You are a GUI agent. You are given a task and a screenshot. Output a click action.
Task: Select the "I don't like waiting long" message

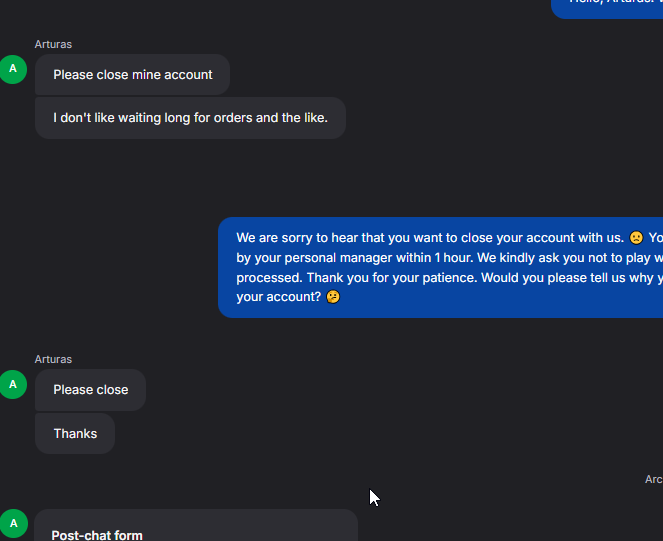point(190,118)
